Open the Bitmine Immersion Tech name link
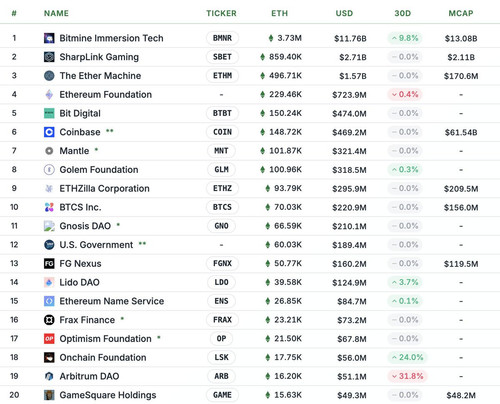Image resolution: width=500 pixels, height=404 pixels. click(111, 38)
